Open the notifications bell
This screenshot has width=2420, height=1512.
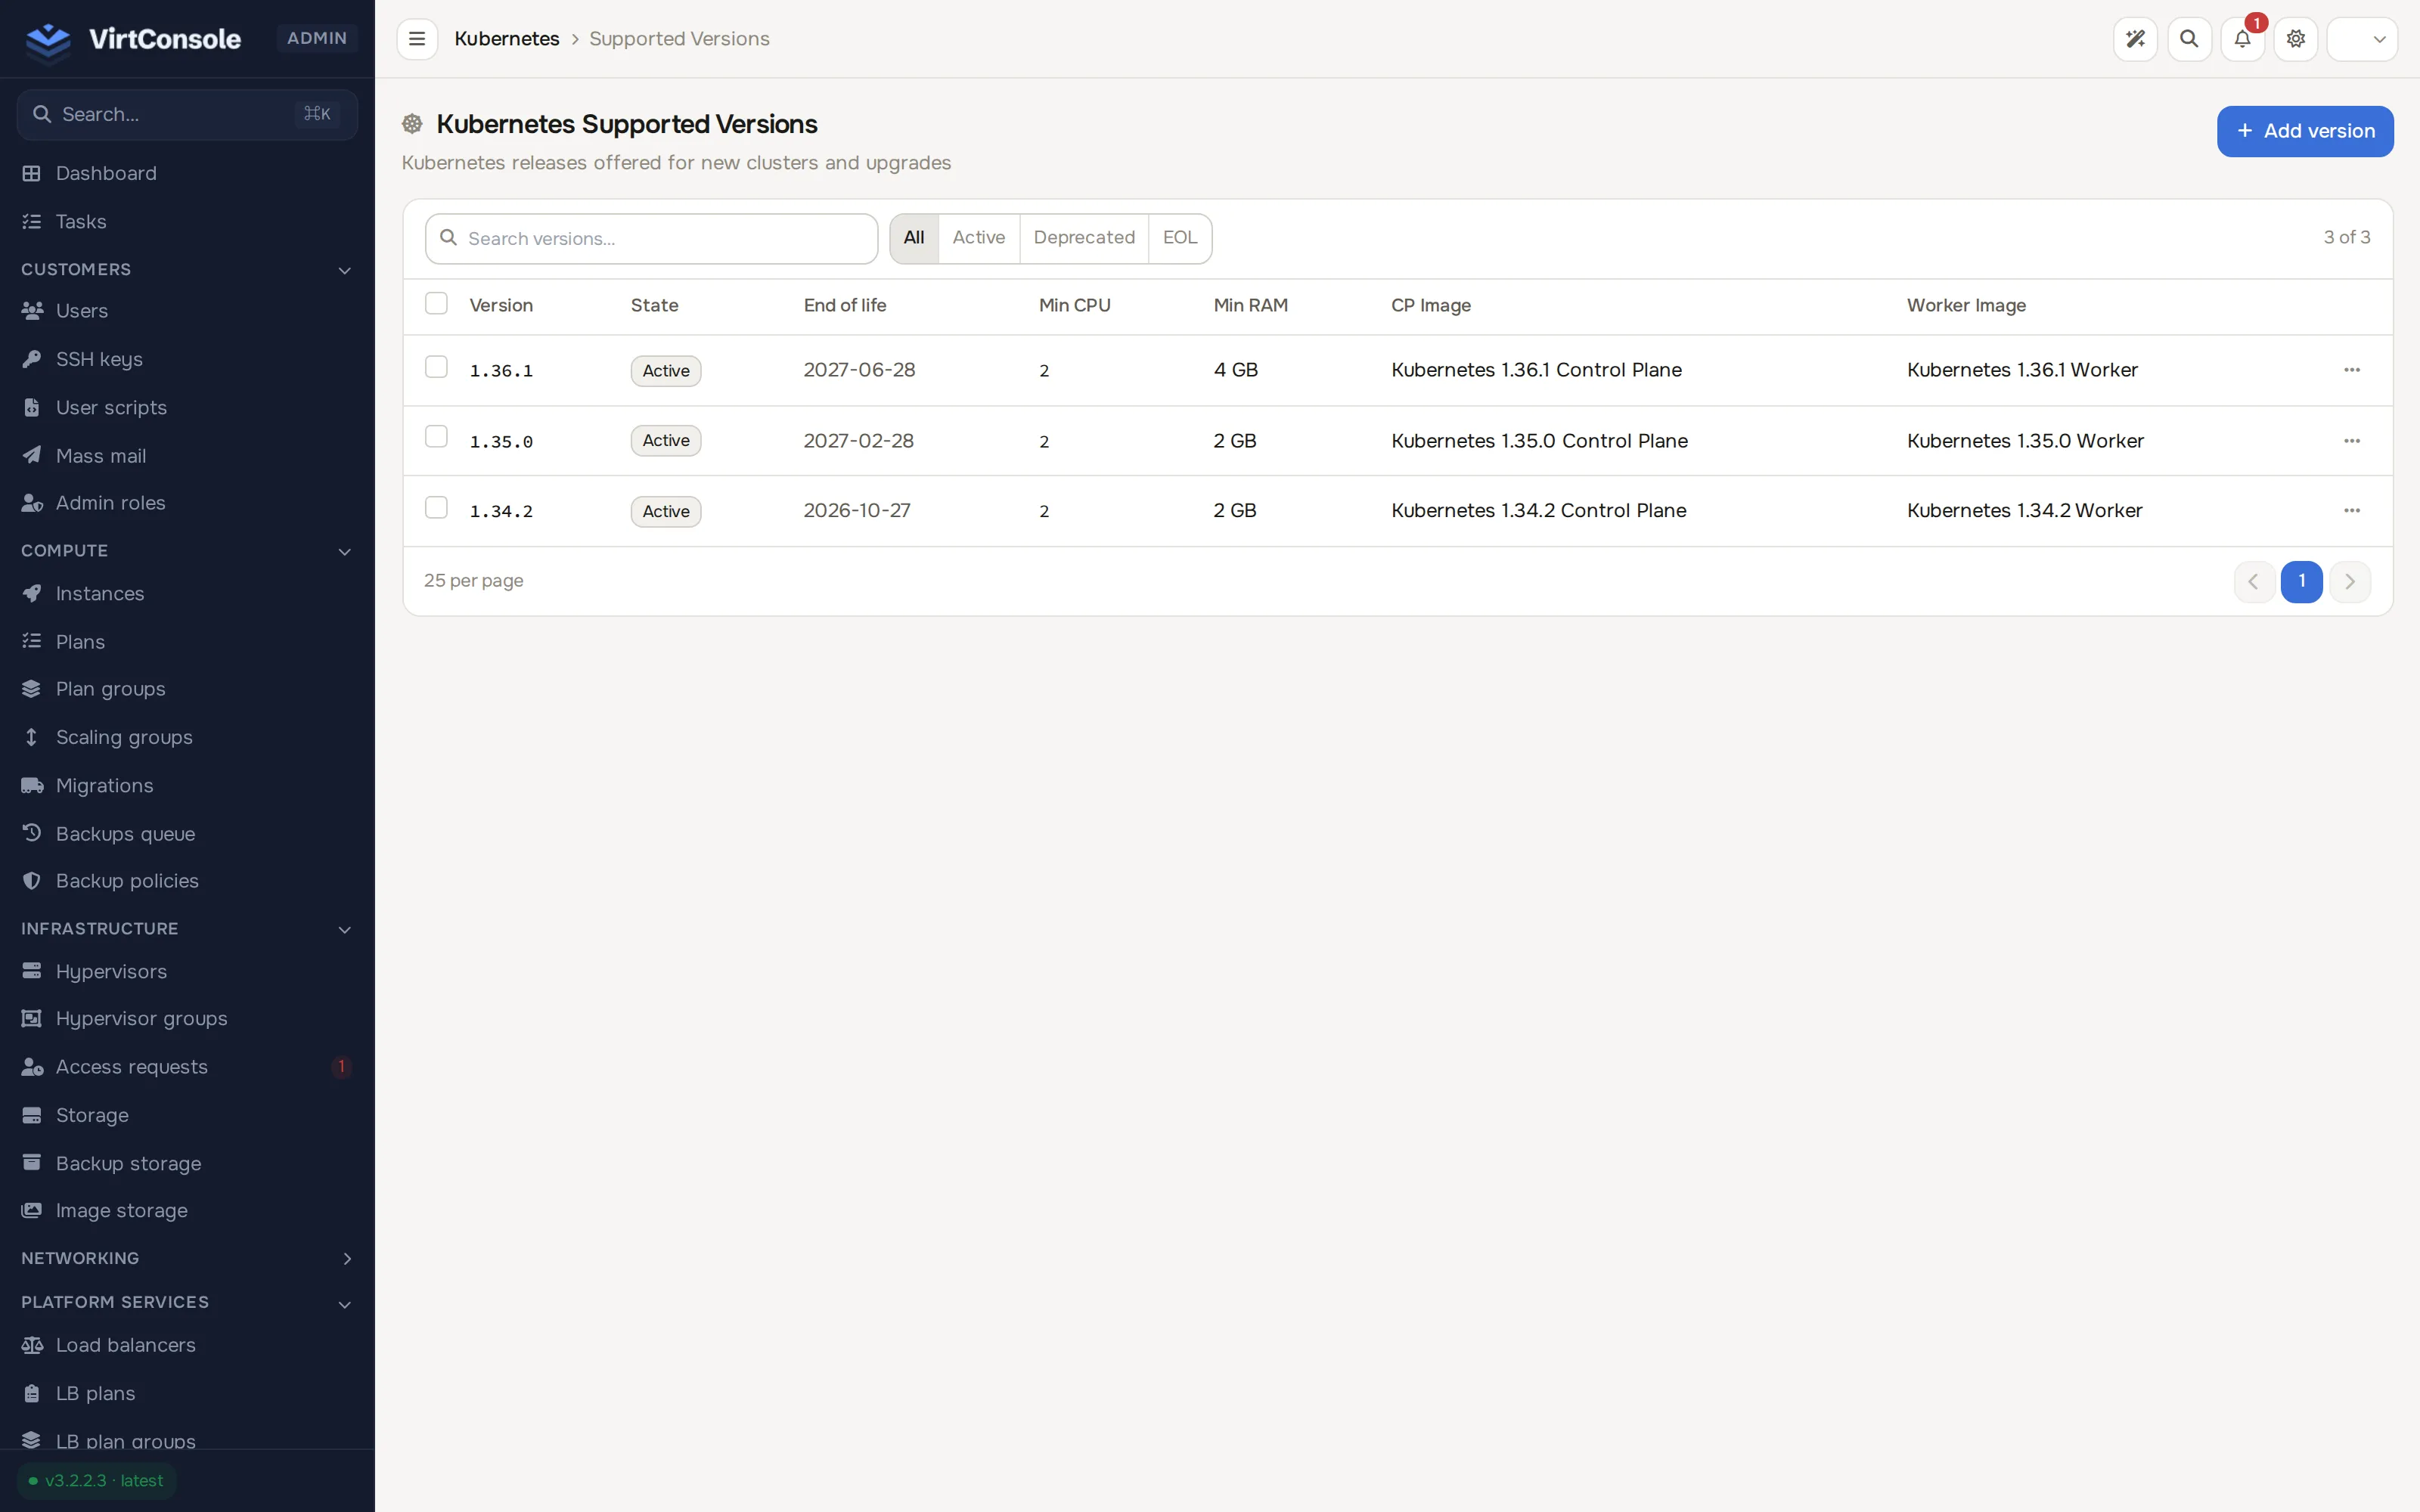point(2242,39)
